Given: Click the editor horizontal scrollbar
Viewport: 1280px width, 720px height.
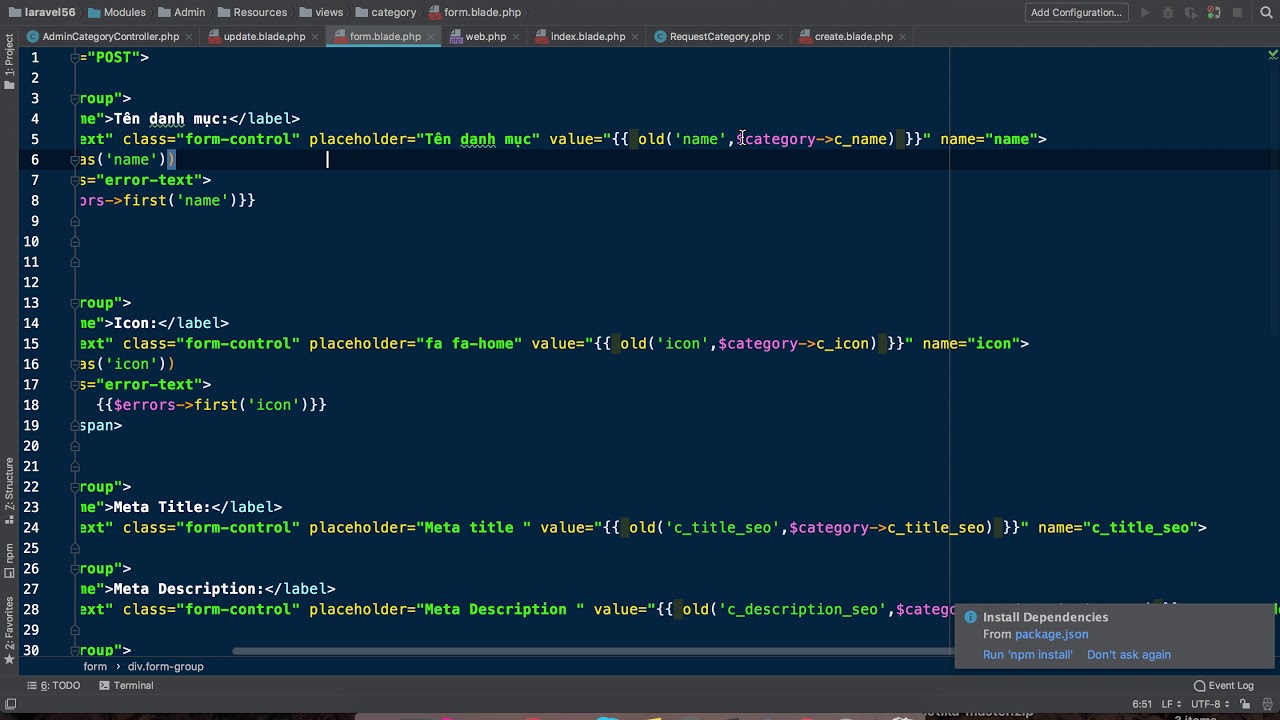Looking at the screenshot, I should (592, 652).
